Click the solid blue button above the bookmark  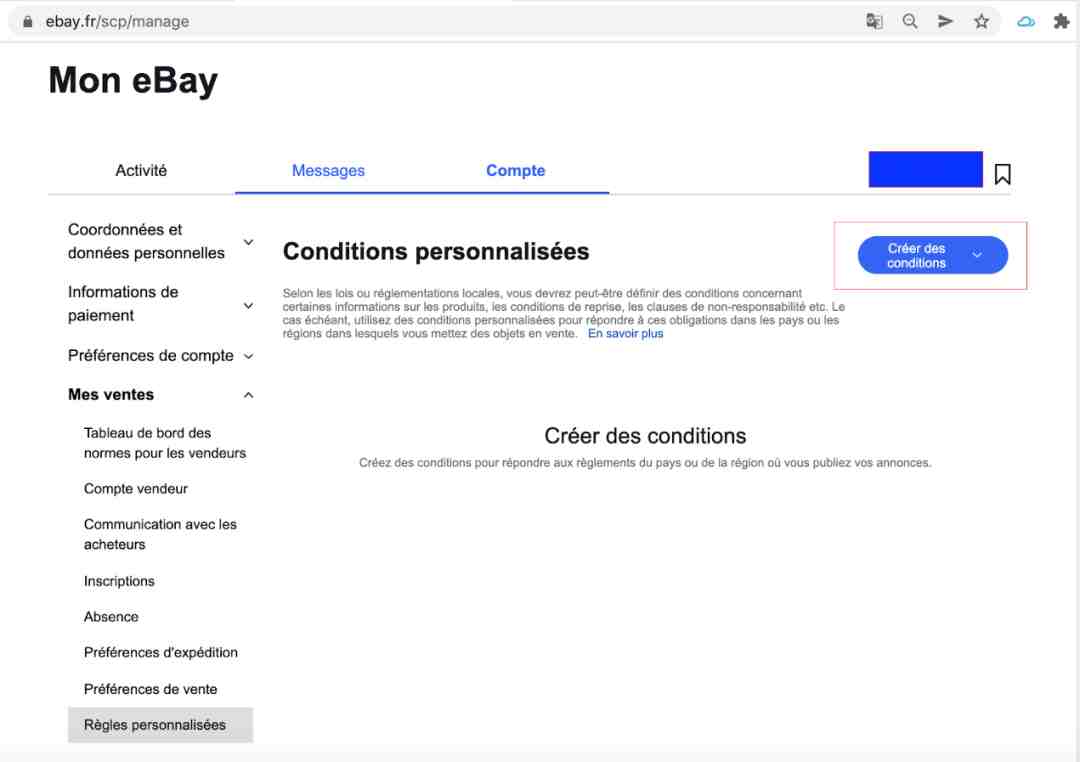(x=926, y=169)
